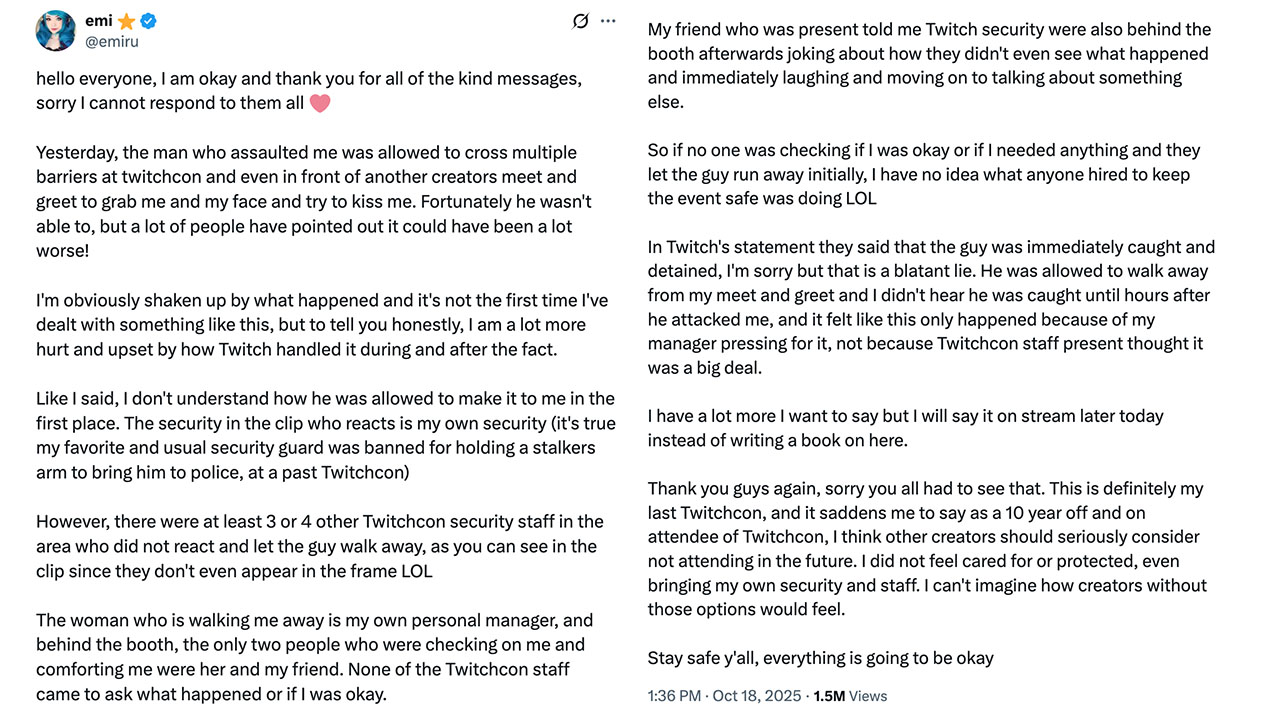Image resolution: width=1280 pixels, height=720 pixels.
Task: Open Grok actions for this post
Action: (580, 21)
